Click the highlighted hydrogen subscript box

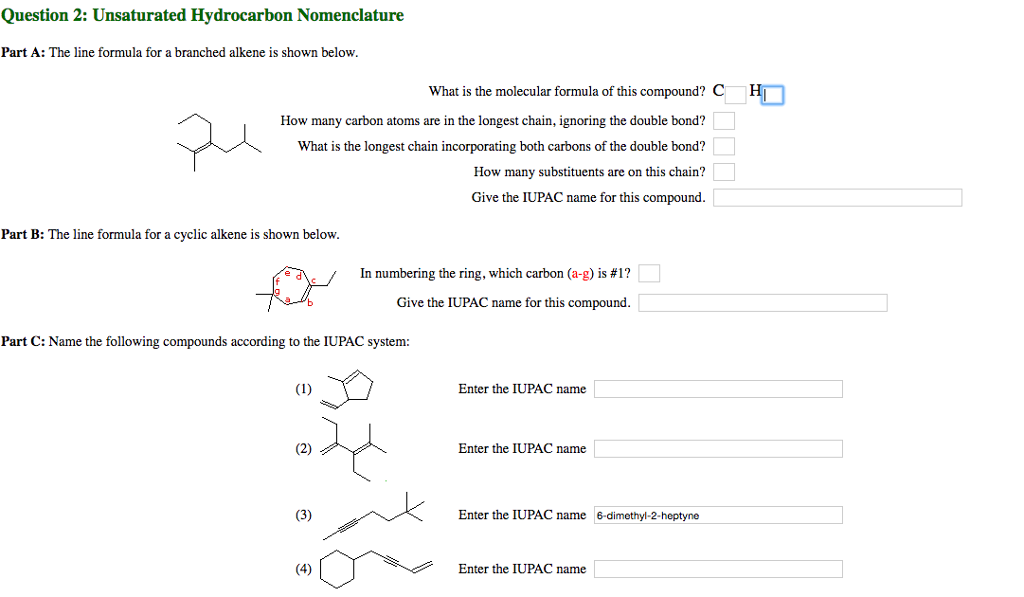pyautogui.click(x=772, y=94)
